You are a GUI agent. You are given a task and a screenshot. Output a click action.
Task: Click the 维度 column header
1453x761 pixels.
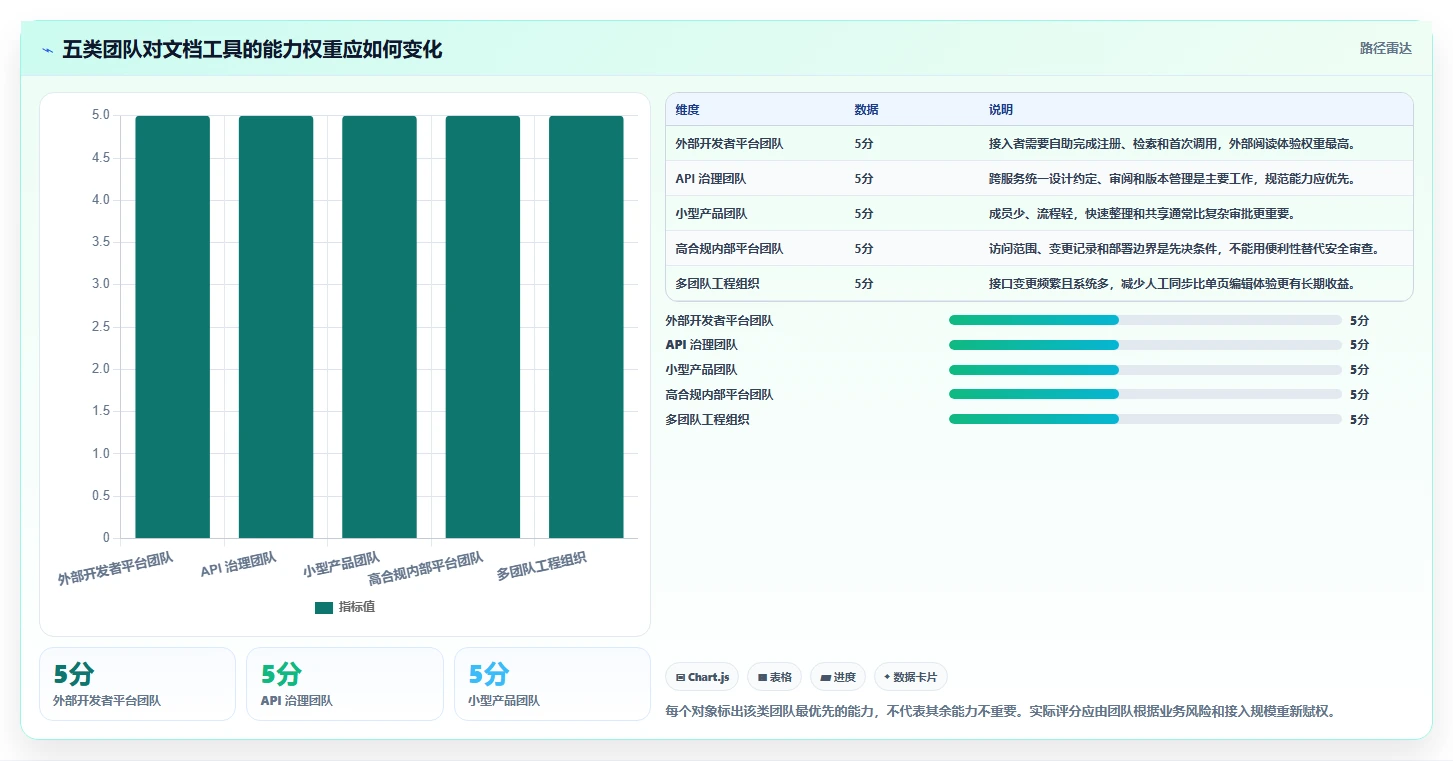click(687, 109)
